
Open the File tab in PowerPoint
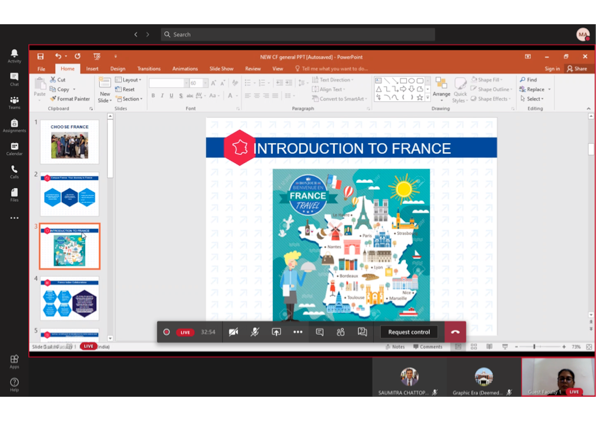coord(41,69)
